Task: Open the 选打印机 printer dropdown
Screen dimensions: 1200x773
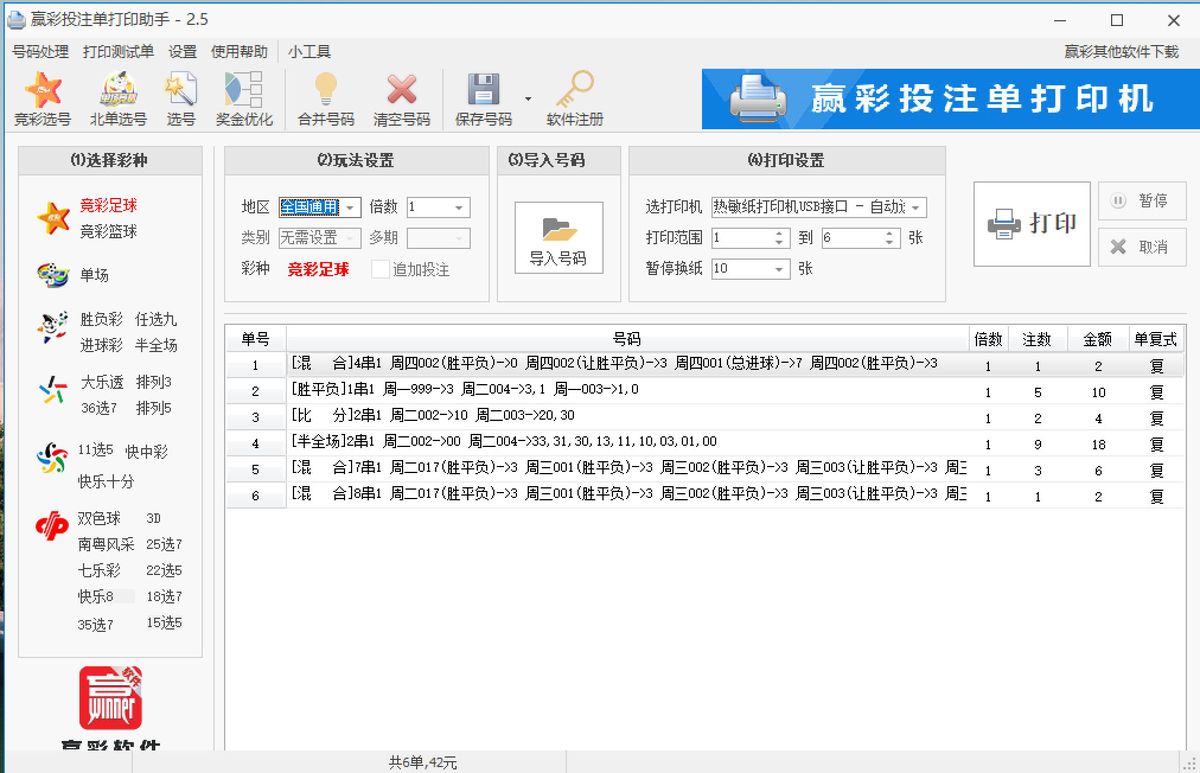Action: pyautogui.click(x=917, y=207)
